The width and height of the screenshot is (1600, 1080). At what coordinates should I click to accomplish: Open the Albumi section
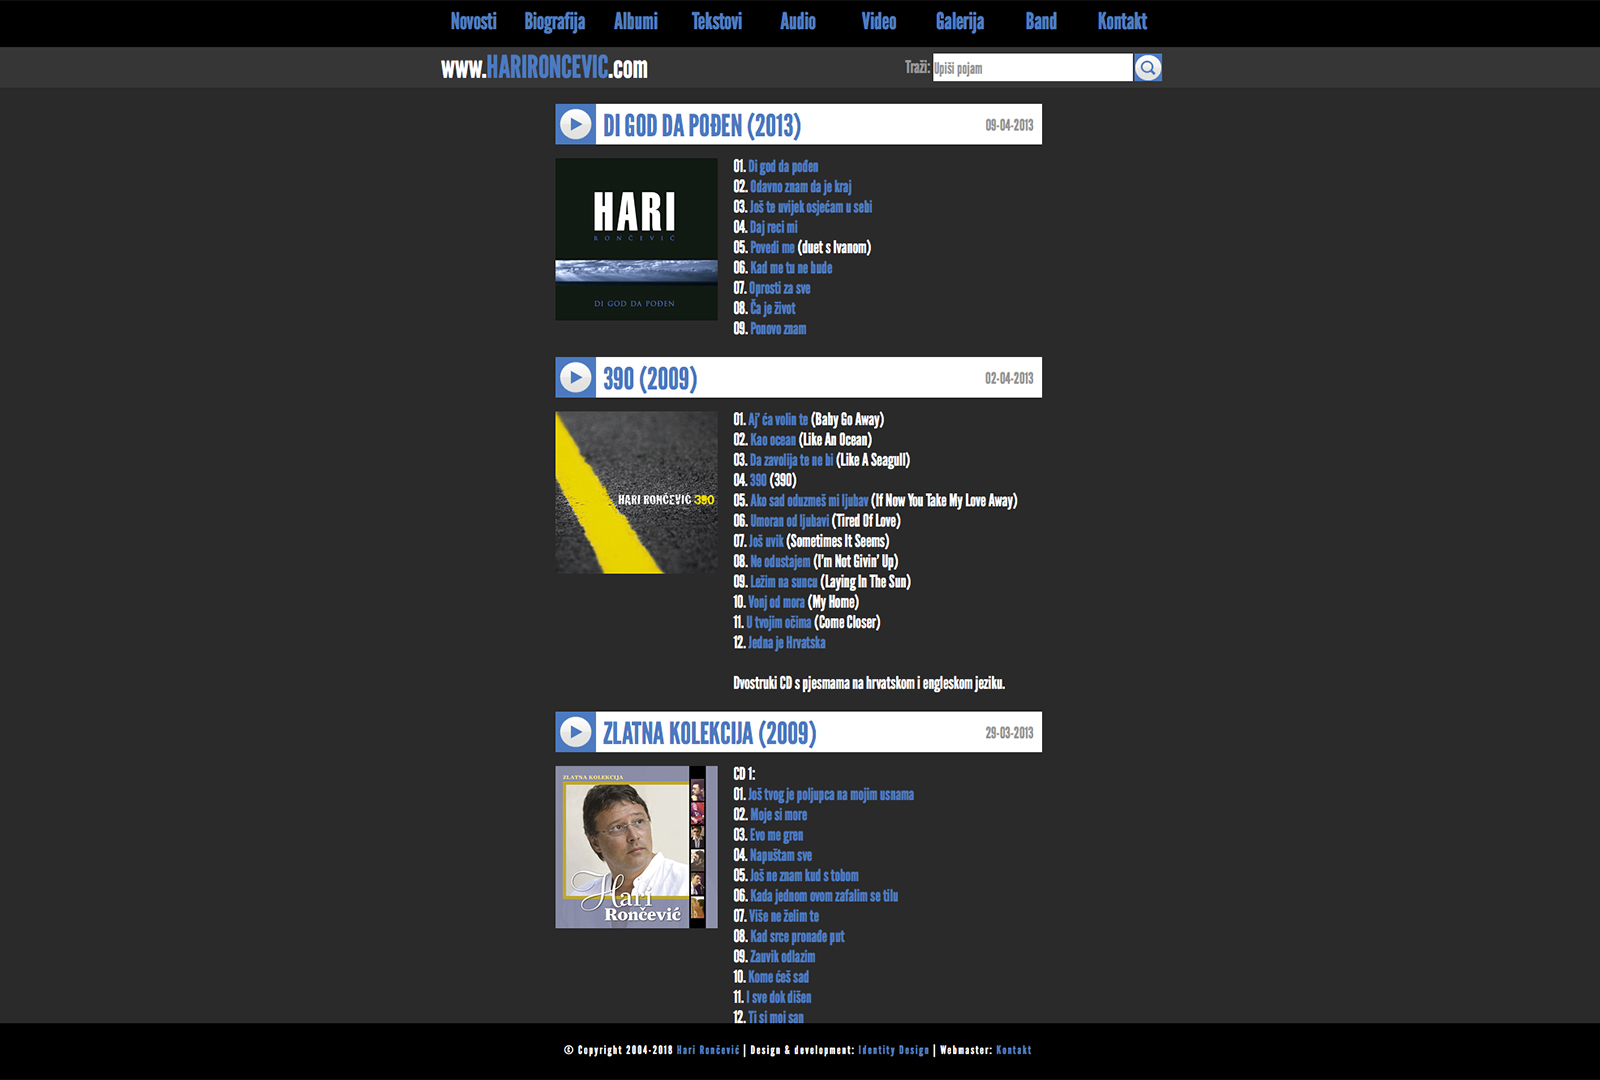pos(635,22)
